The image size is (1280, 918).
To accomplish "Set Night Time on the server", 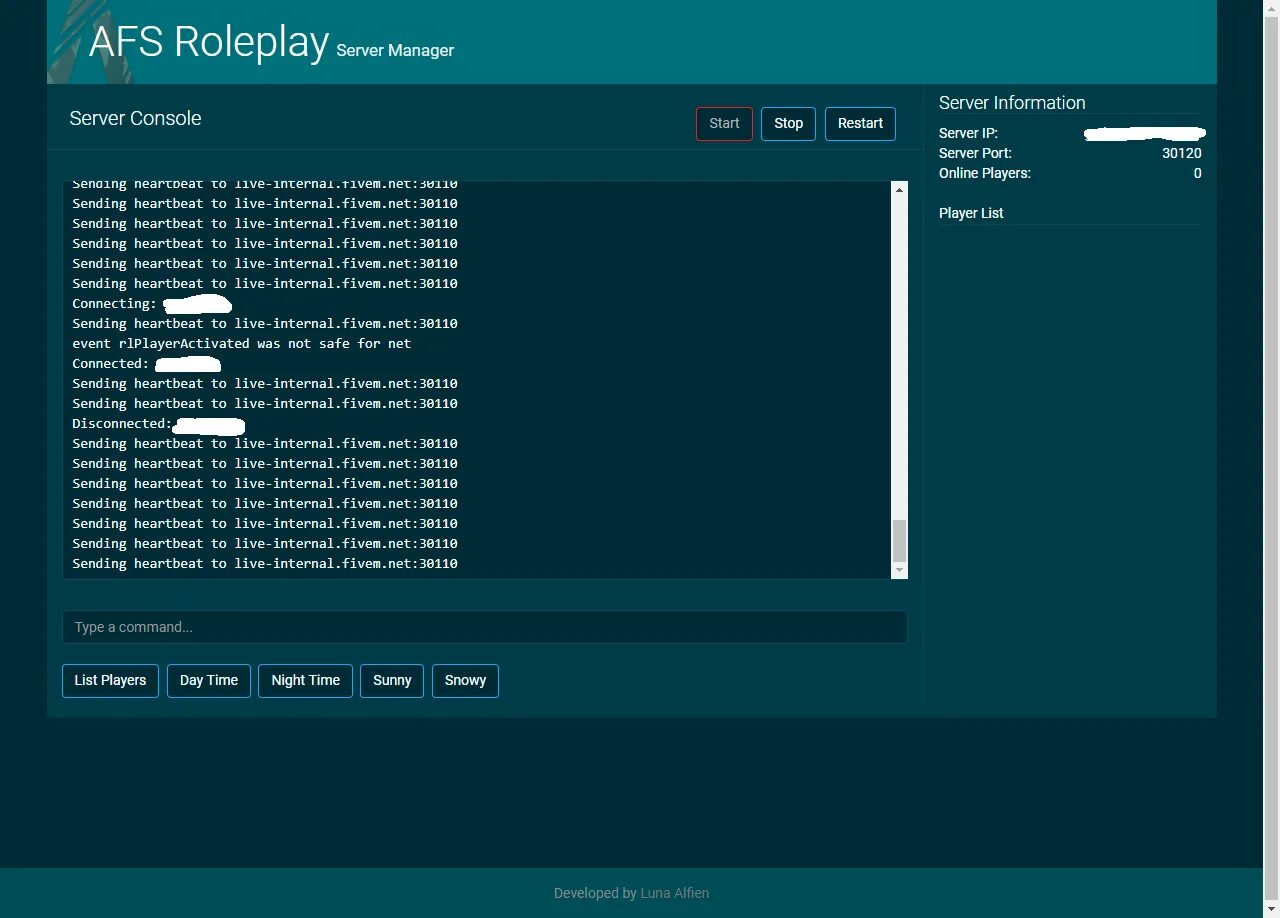I will [x=305, y=681].
